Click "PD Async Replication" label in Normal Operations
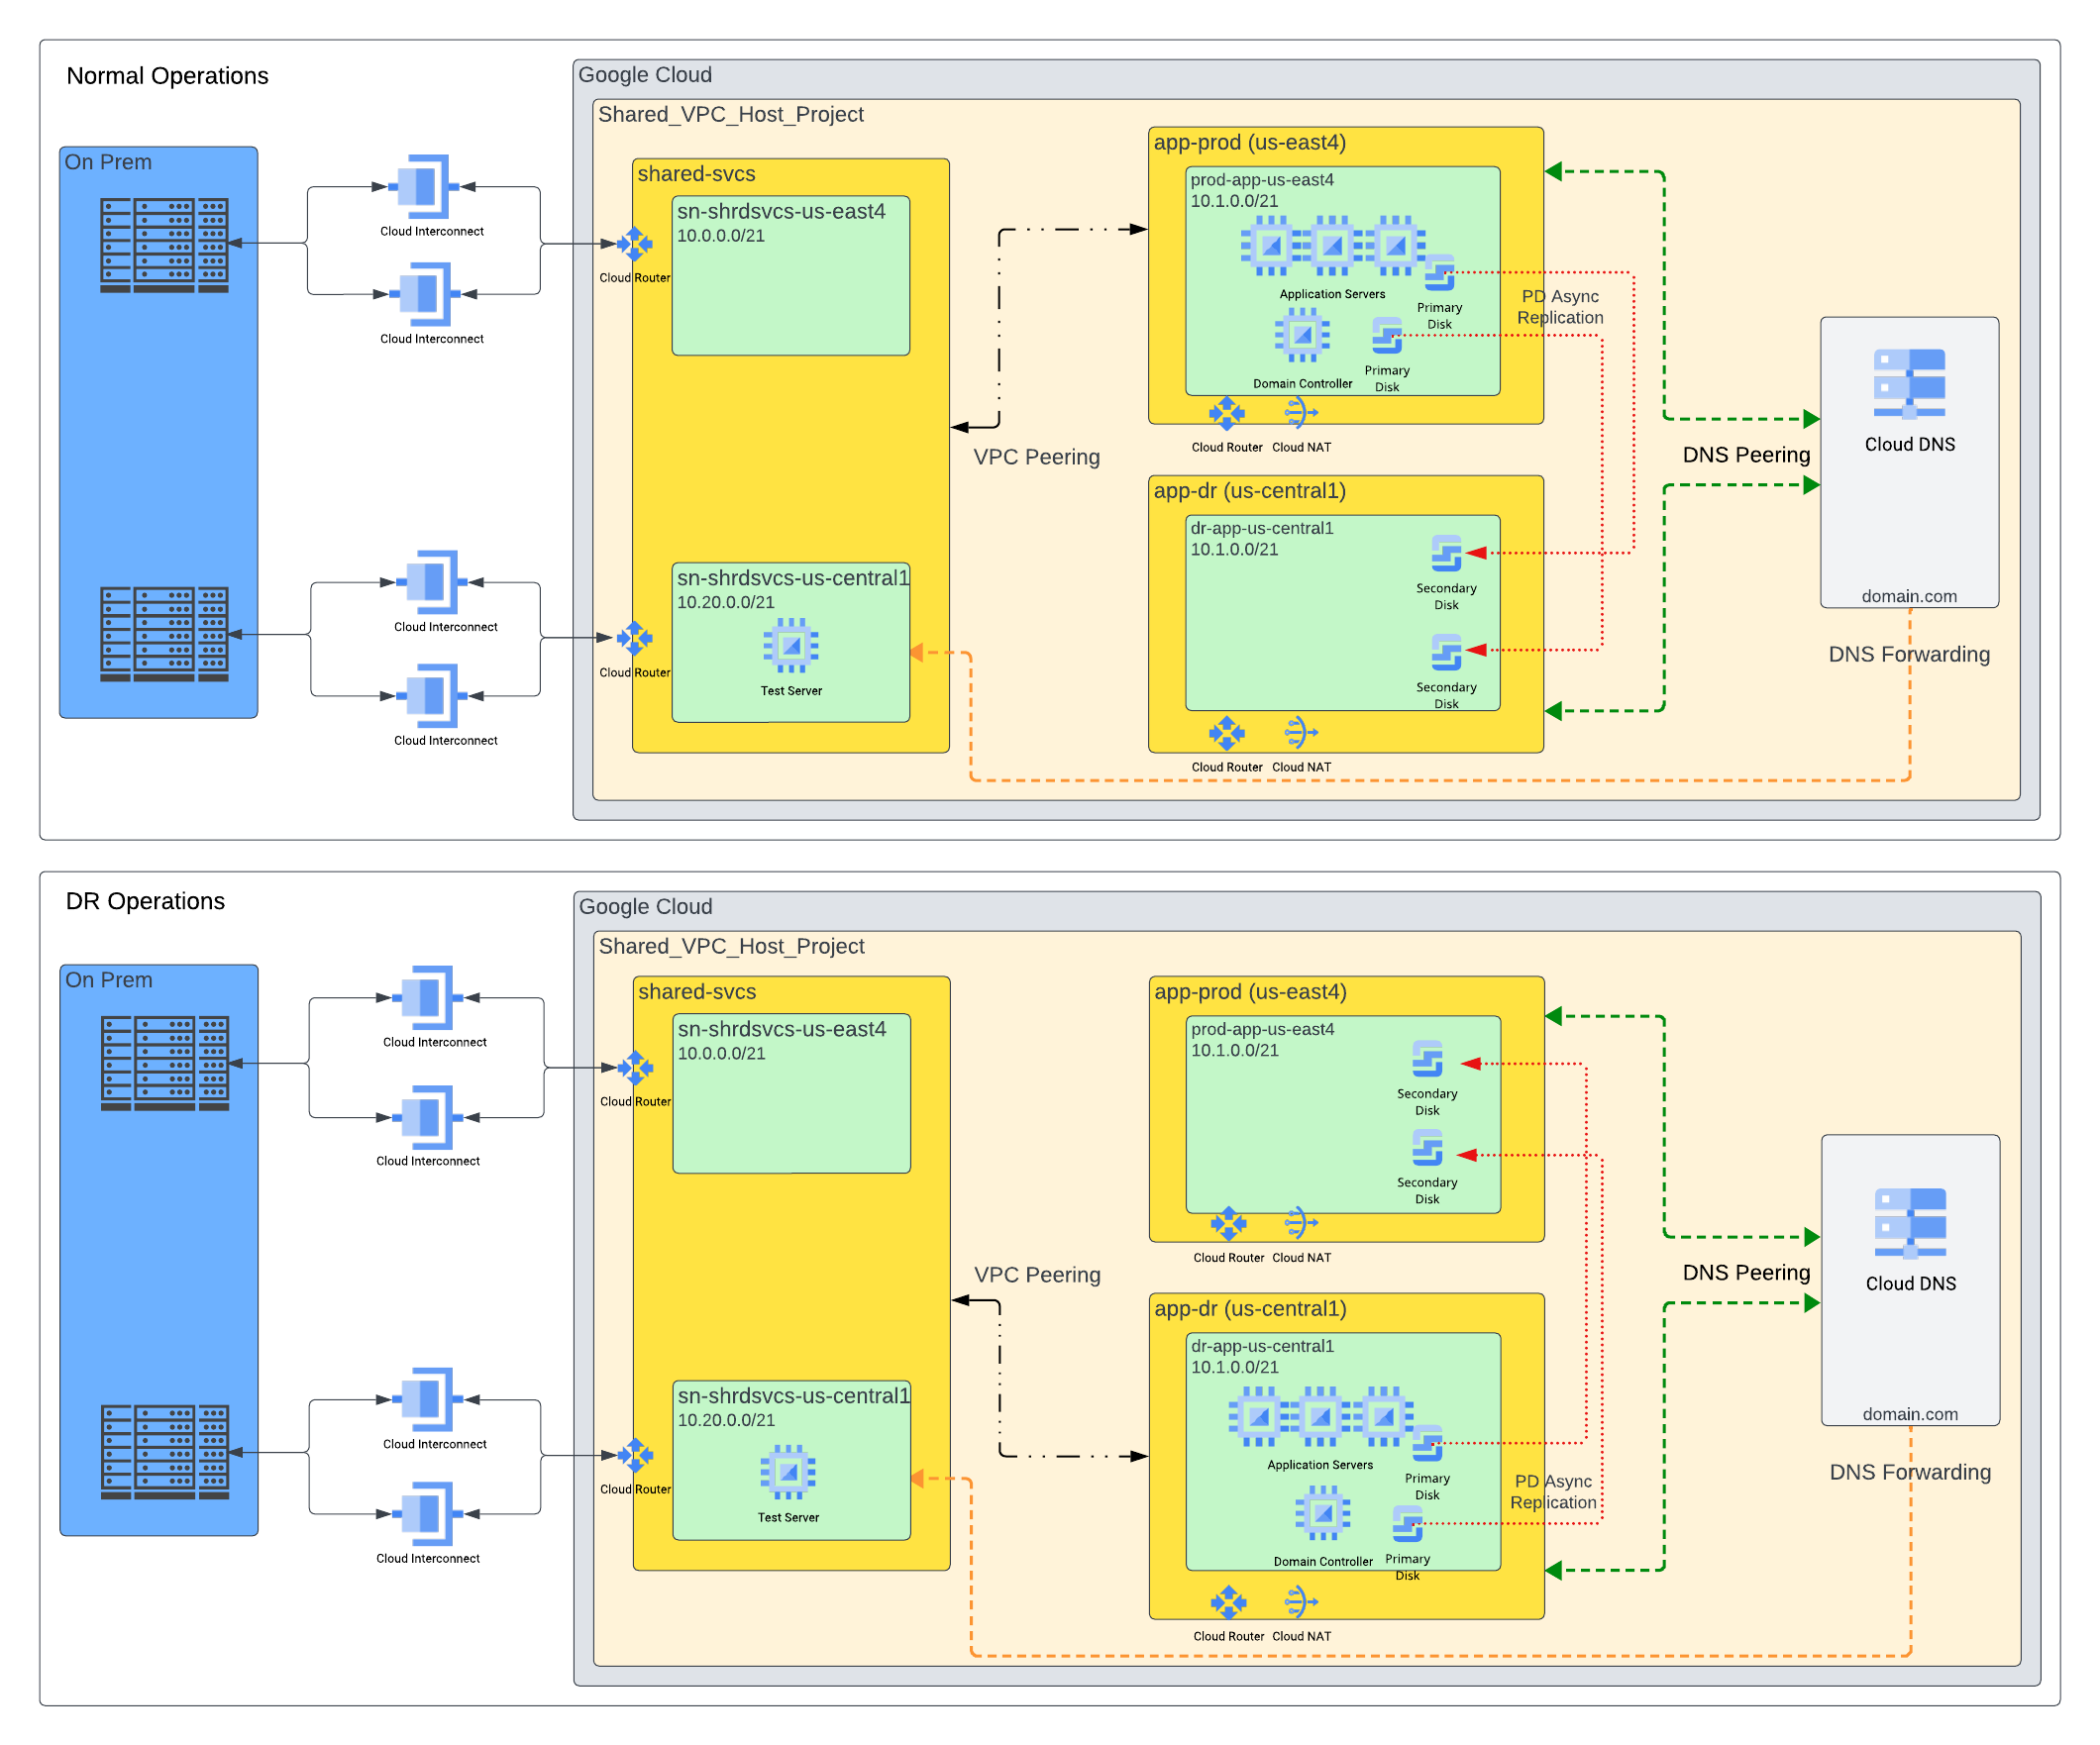Screen dimensions: 2100x1745 (1560, 307)
